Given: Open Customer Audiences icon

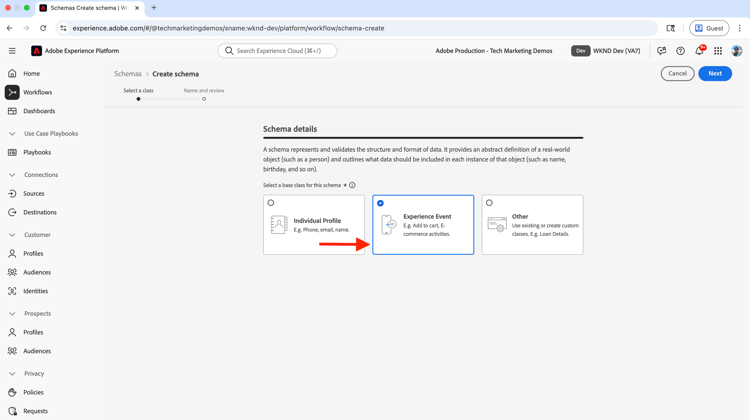Looking at the screenshot, I should pyautogui.click(x=12, y=272).
